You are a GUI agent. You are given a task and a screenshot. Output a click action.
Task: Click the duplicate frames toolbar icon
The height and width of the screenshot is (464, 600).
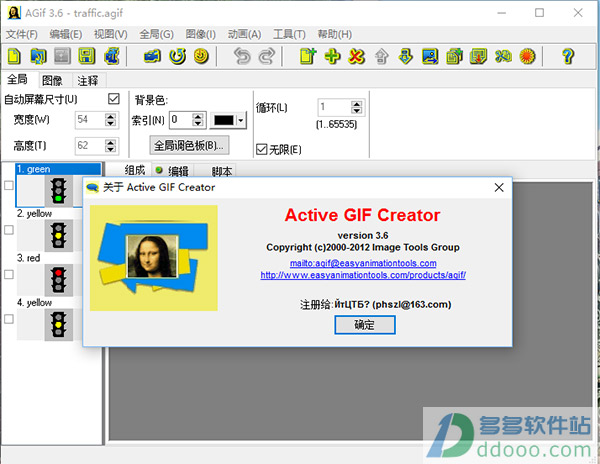click(454, 56)
